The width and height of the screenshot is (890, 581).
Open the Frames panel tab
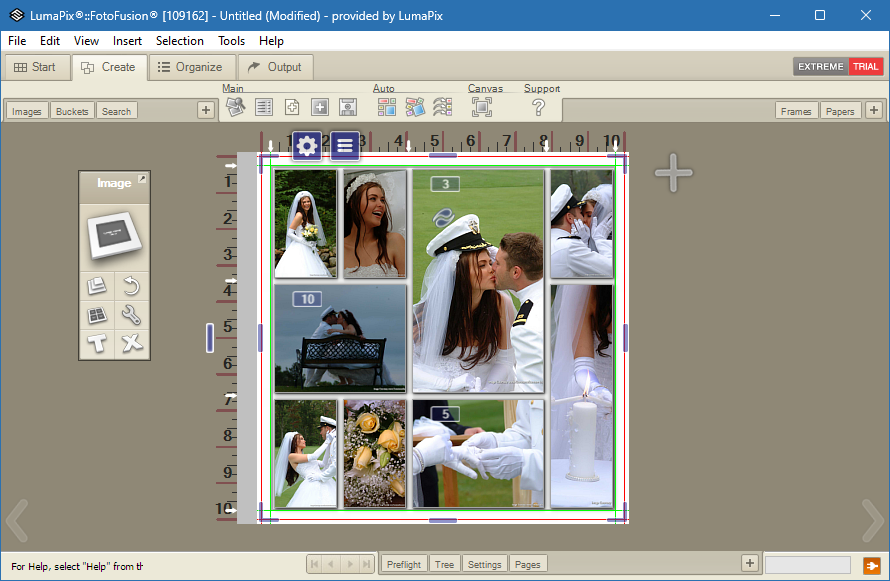click(796, 111)
